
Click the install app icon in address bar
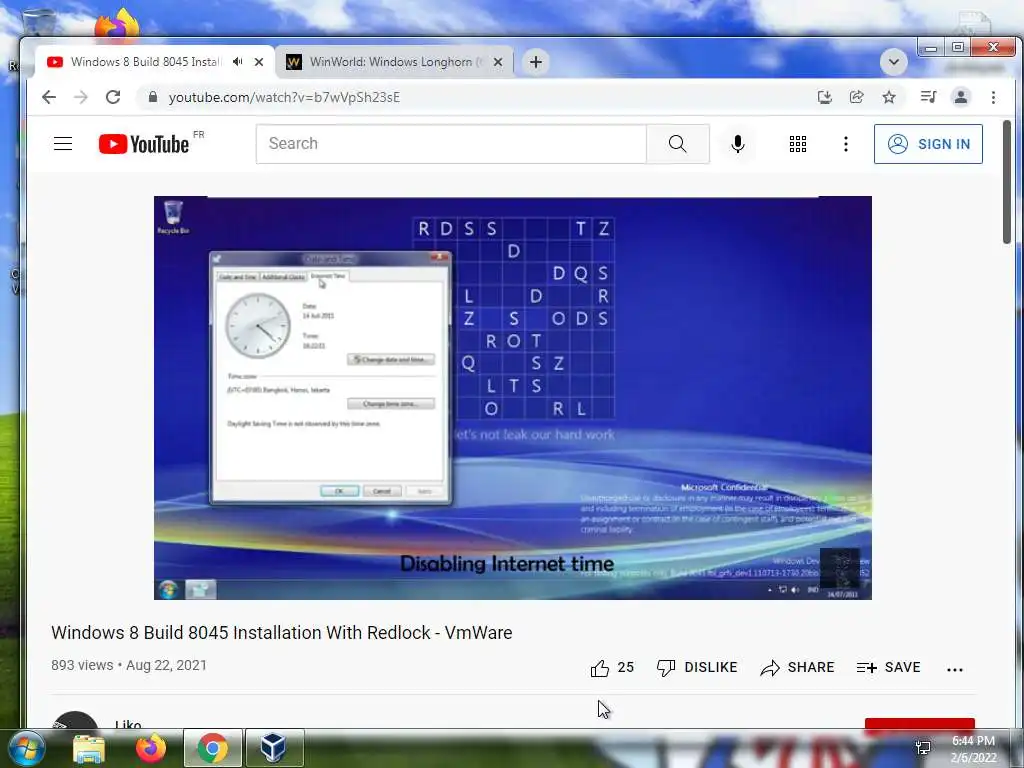pos(825,97)
